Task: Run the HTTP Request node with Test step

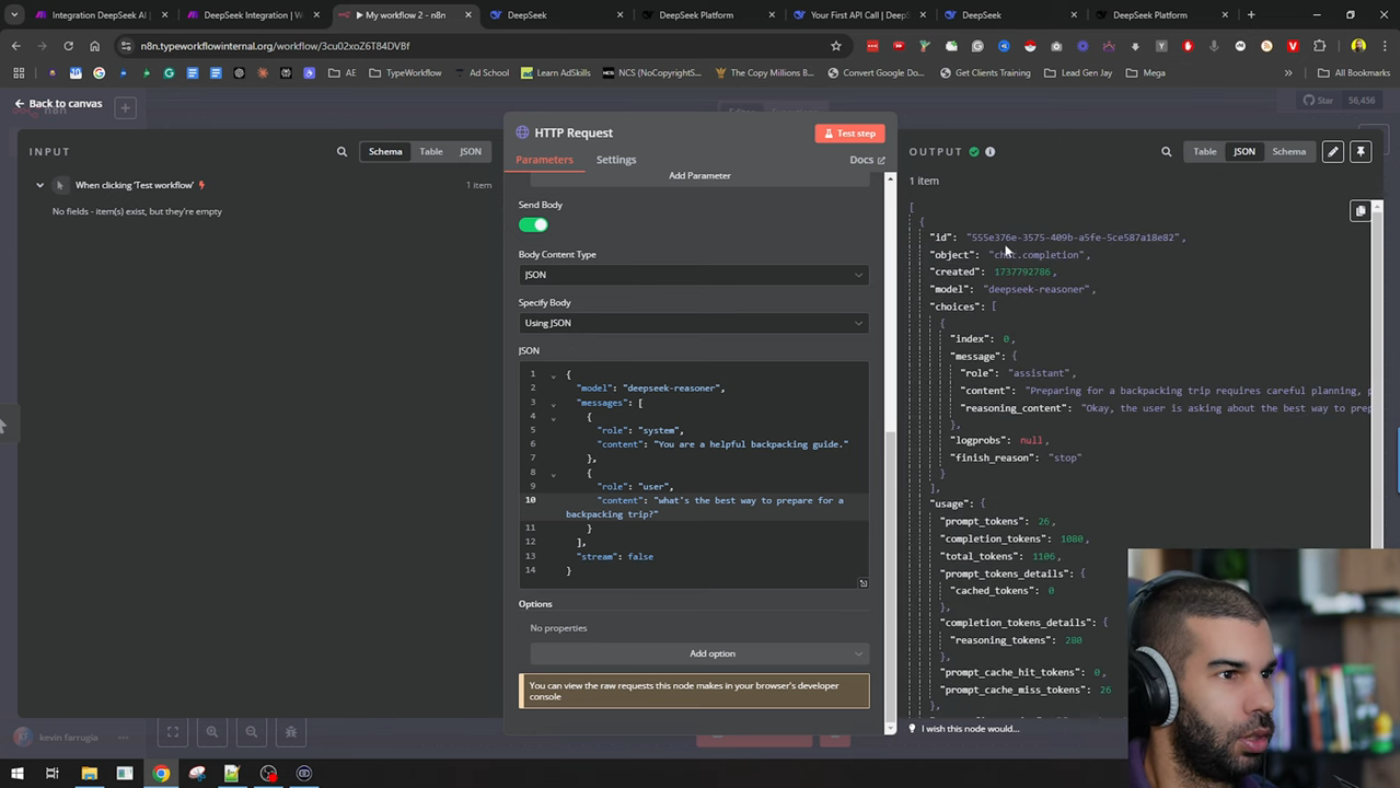Action: tap(849, 133)
